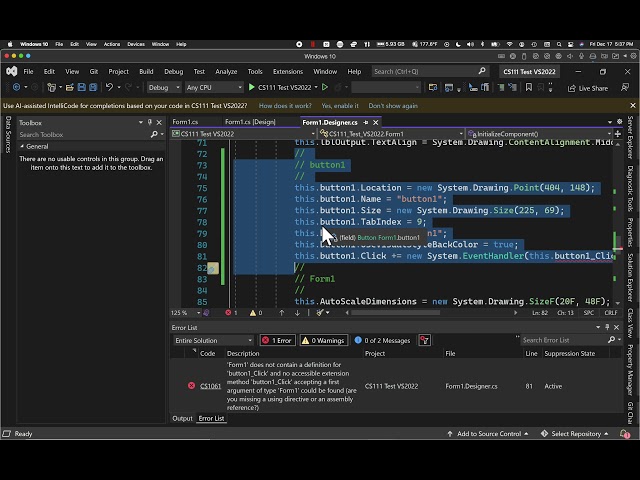Click the macOS Wi-Fi menu bar icon
Viewport: 640px width, 480px height.
(x=509, y=44)
